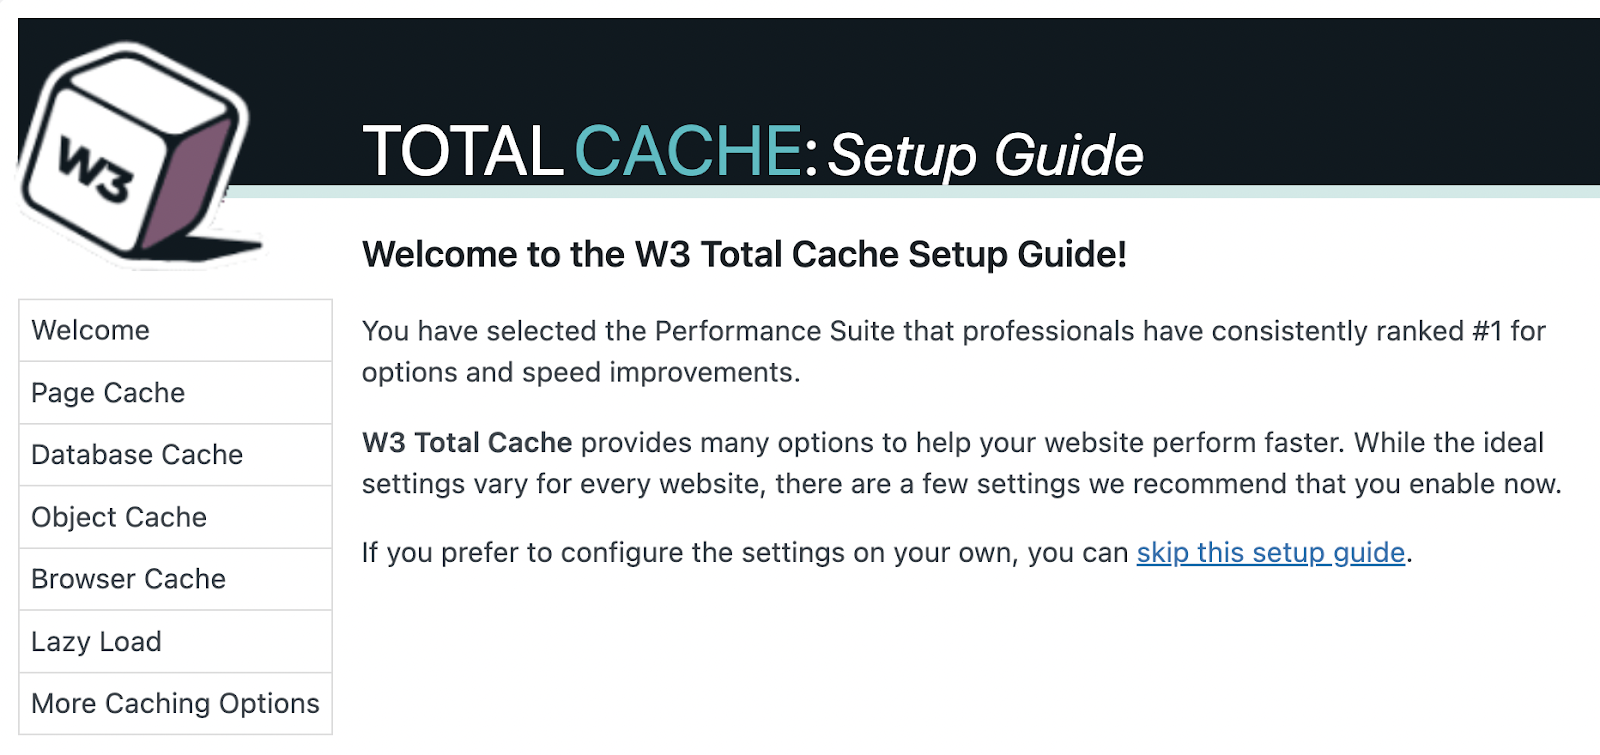Jump to the Page Cache wizard step
The width and height of the screenshot is (1600, 755).
click(x=107, y=393)
